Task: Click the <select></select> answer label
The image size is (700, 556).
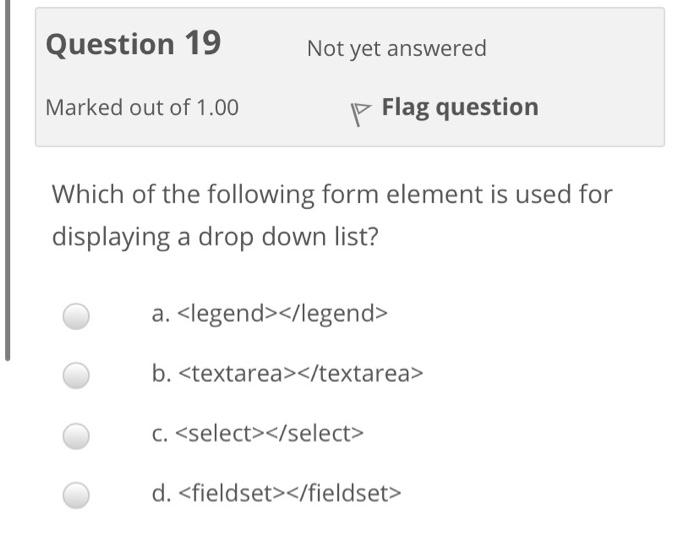Action: click(270, 433)
